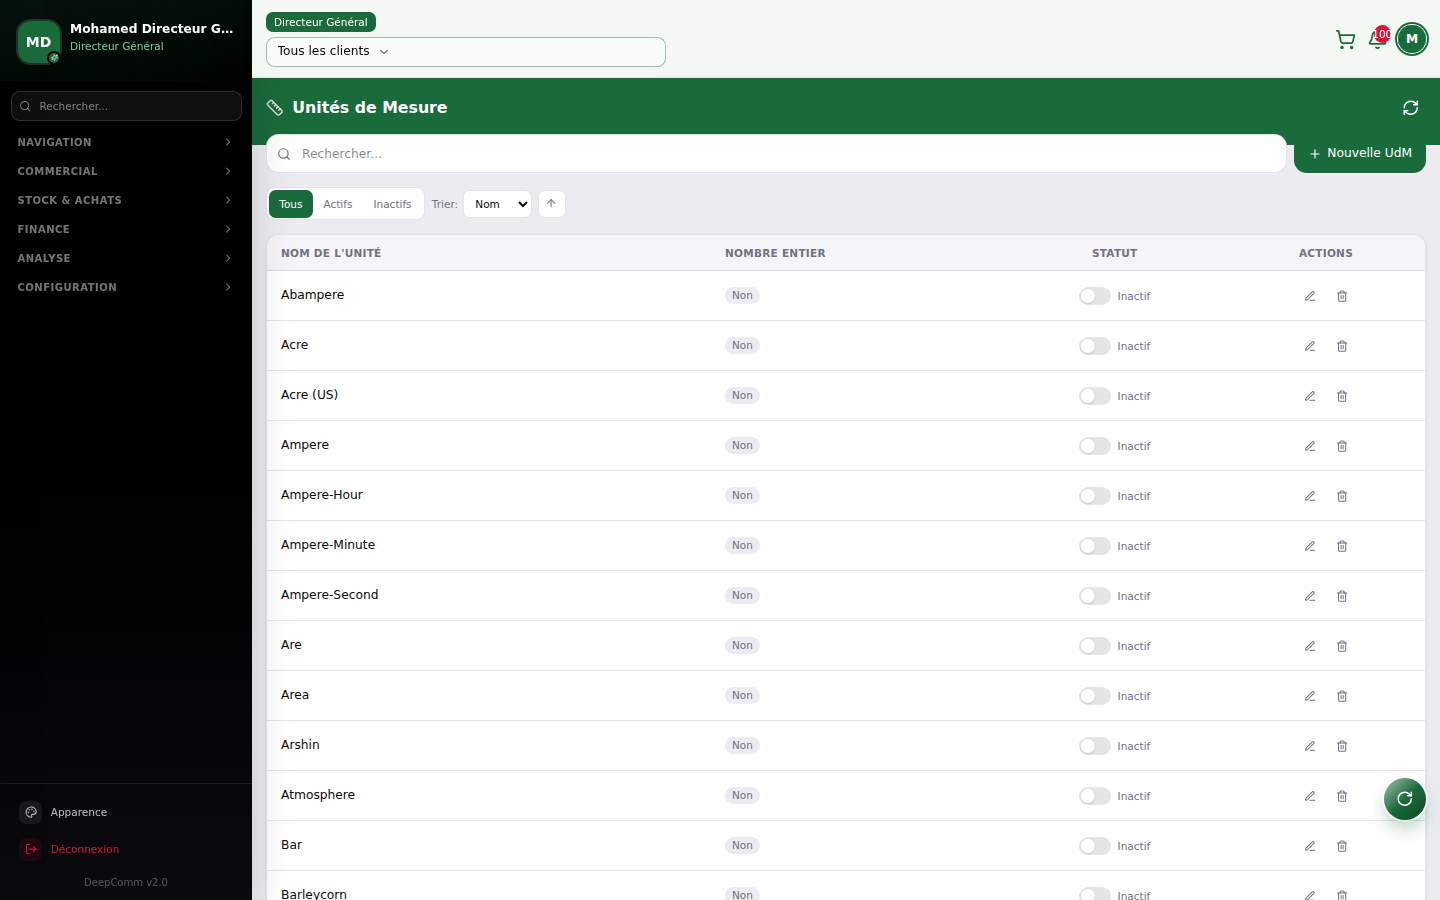Expand the Finance sidebar section
The width and height of the screenshot is (1440, 900).
coord(126,229)
